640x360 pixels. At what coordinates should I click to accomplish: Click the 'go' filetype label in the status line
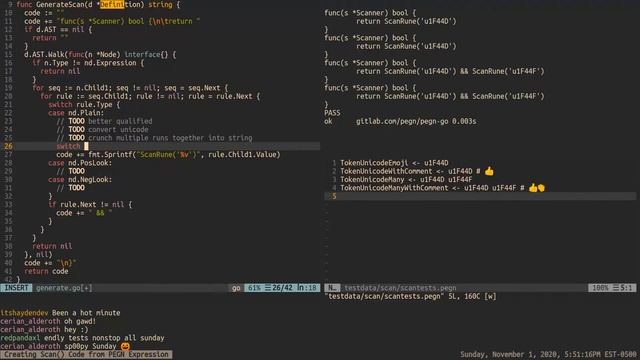236,288
